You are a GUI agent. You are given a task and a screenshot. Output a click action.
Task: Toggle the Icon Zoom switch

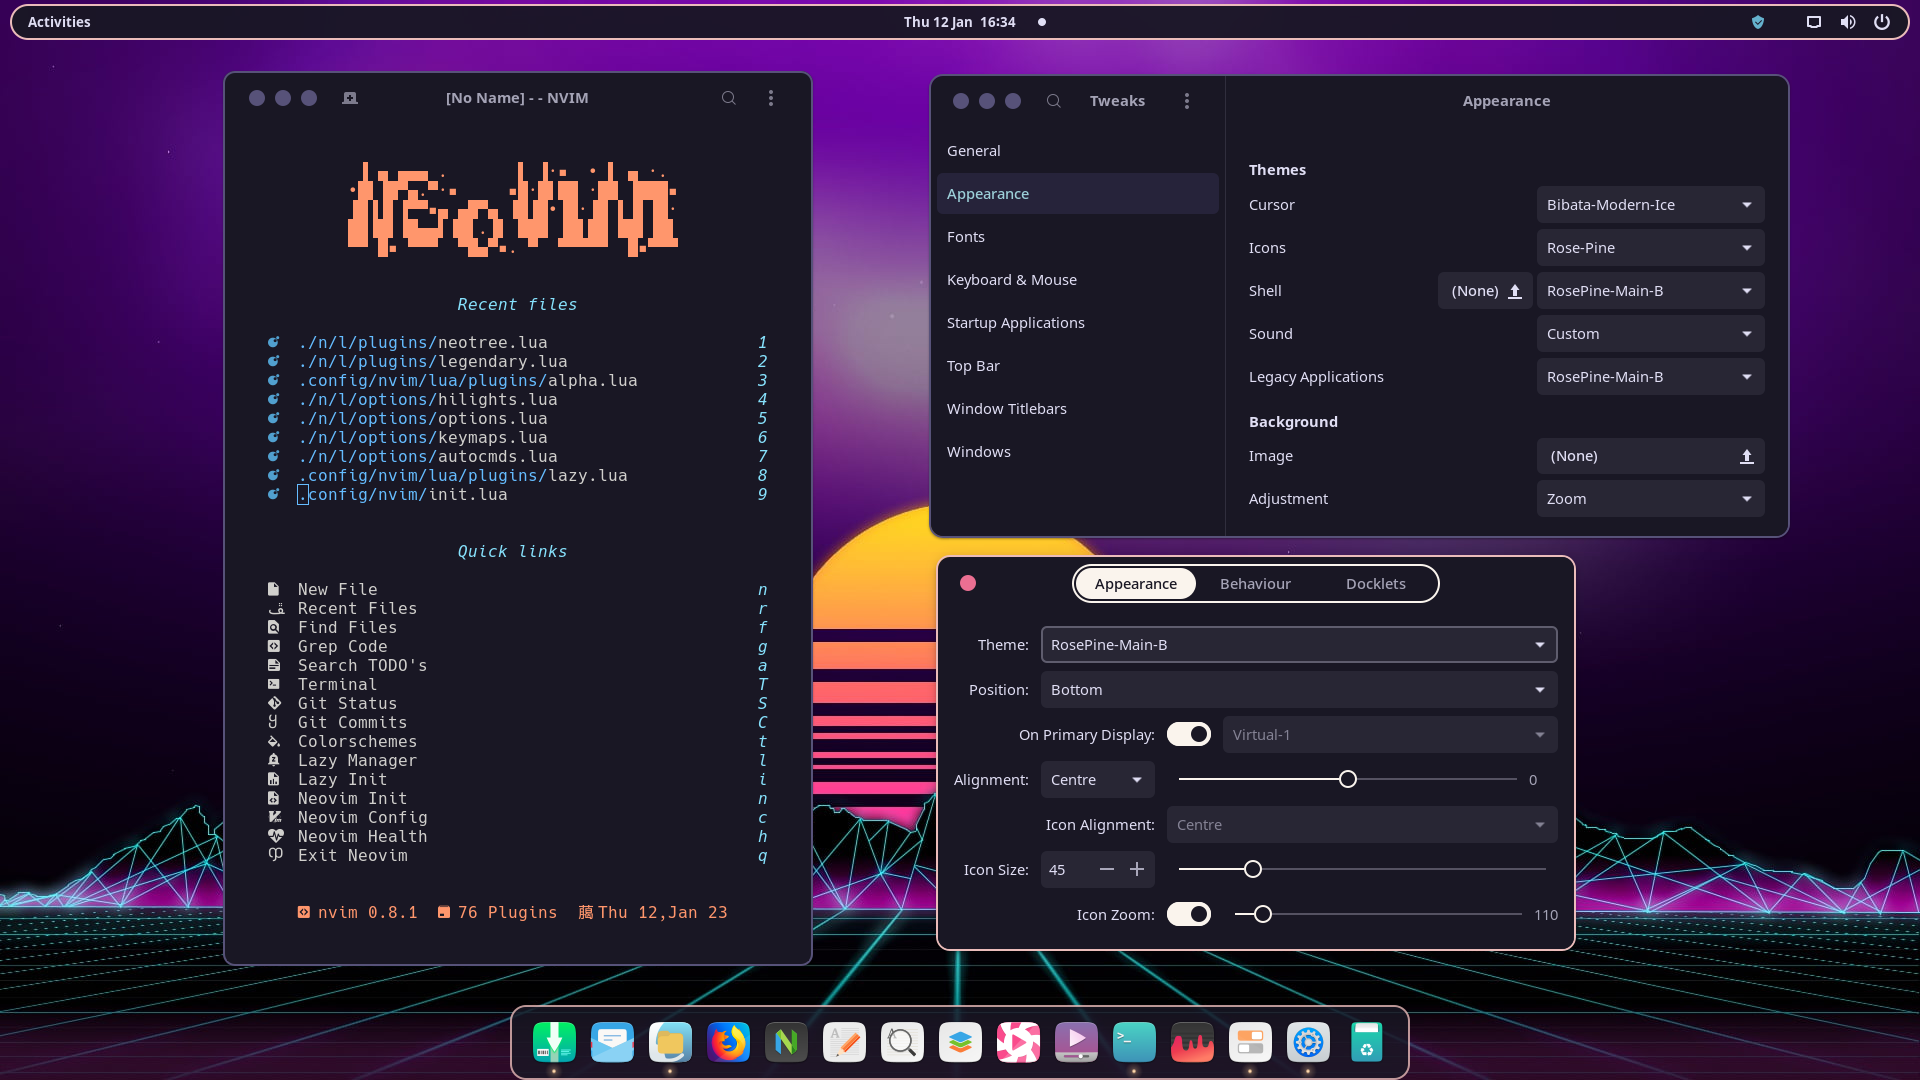pyautogui.click(x=1189, y=914)
